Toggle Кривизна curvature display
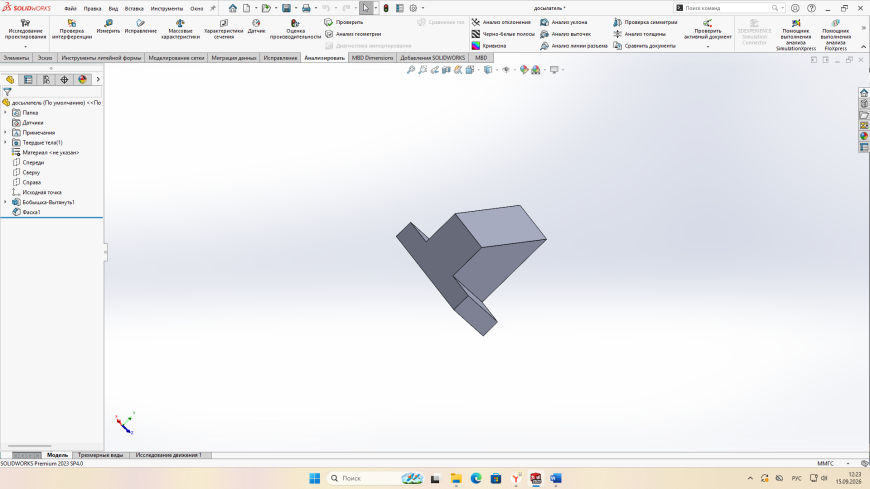Screen dimensions: 870x489 click(489, 46)
